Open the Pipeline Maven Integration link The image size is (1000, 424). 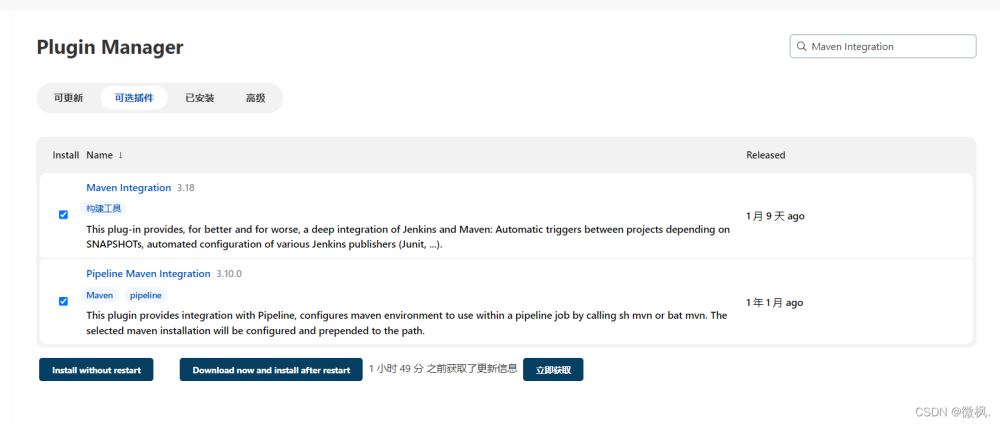[x=149, y=274]
